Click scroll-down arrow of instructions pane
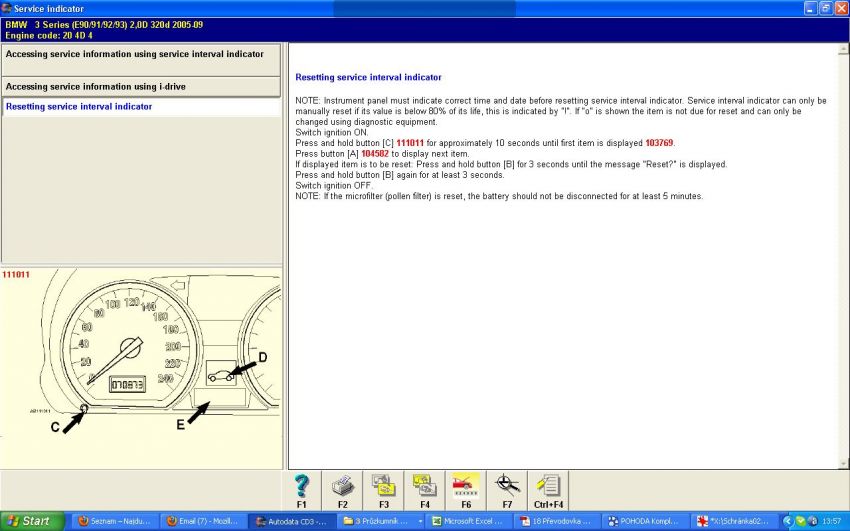The image size is (850, 531). (843, 464)
